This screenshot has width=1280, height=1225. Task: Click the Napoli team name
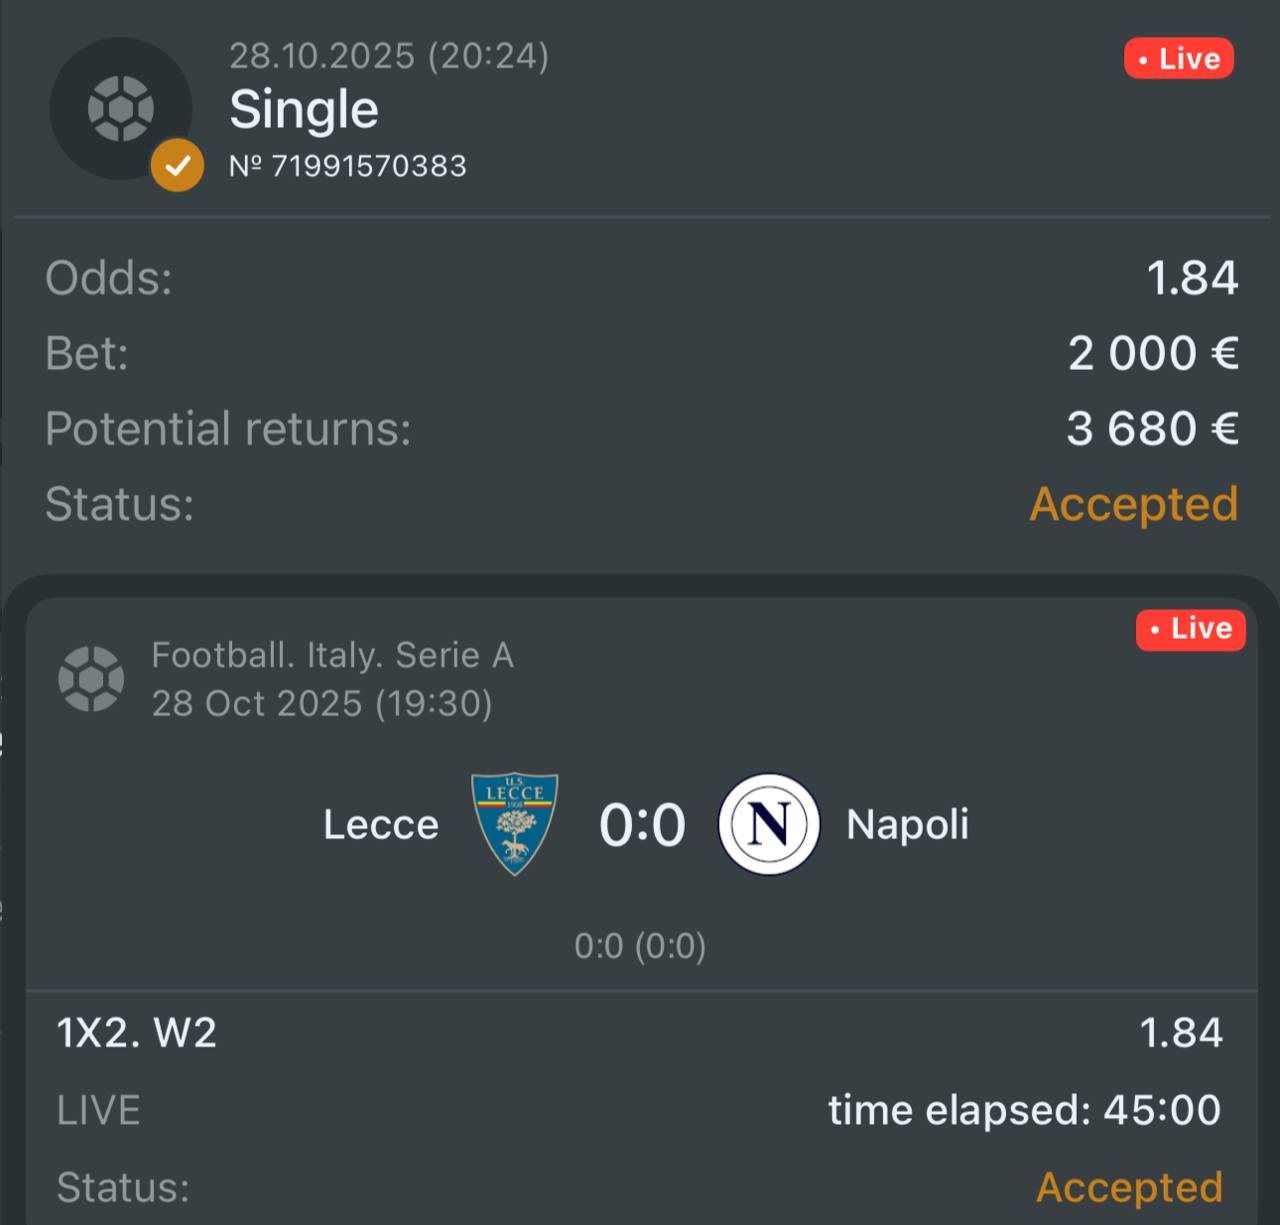(907, 826)
